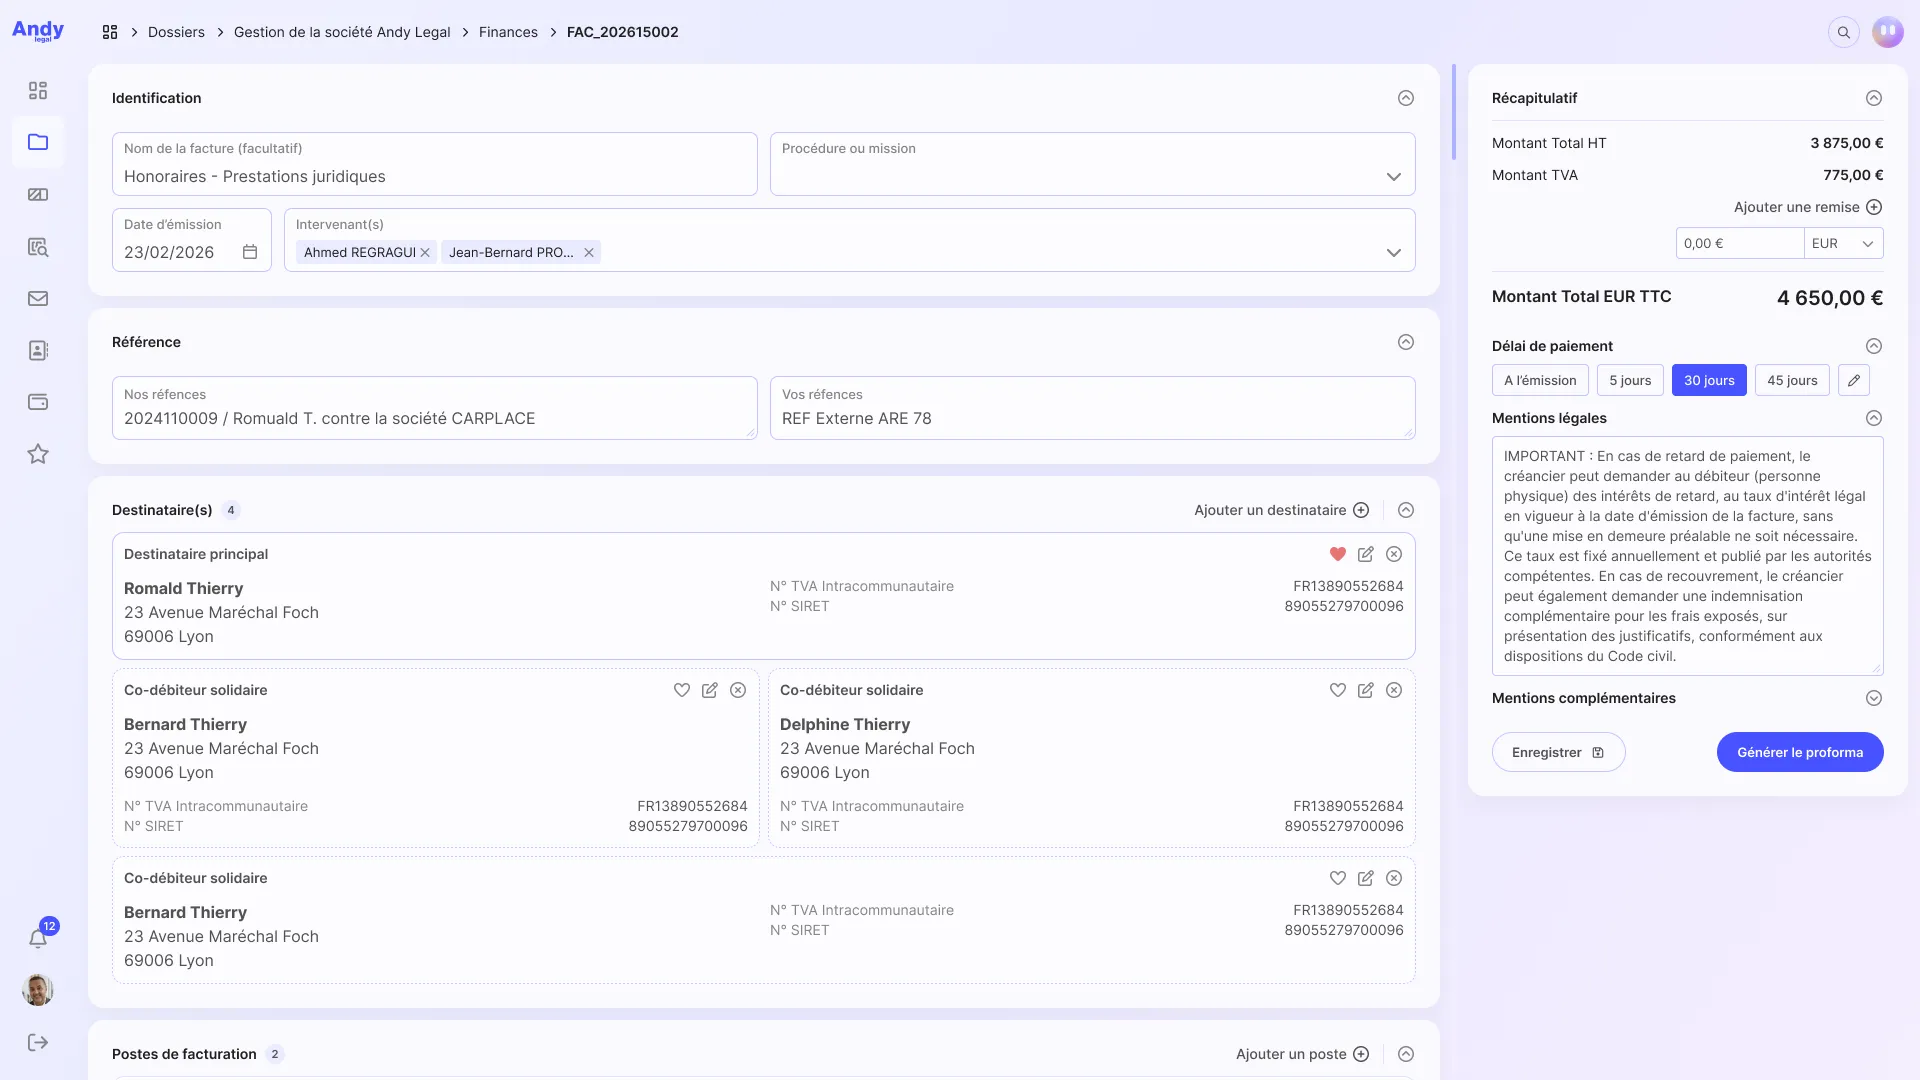
Task: Remove co-débiteur Delphine Thierry
Action: [x=1394, y=690]
